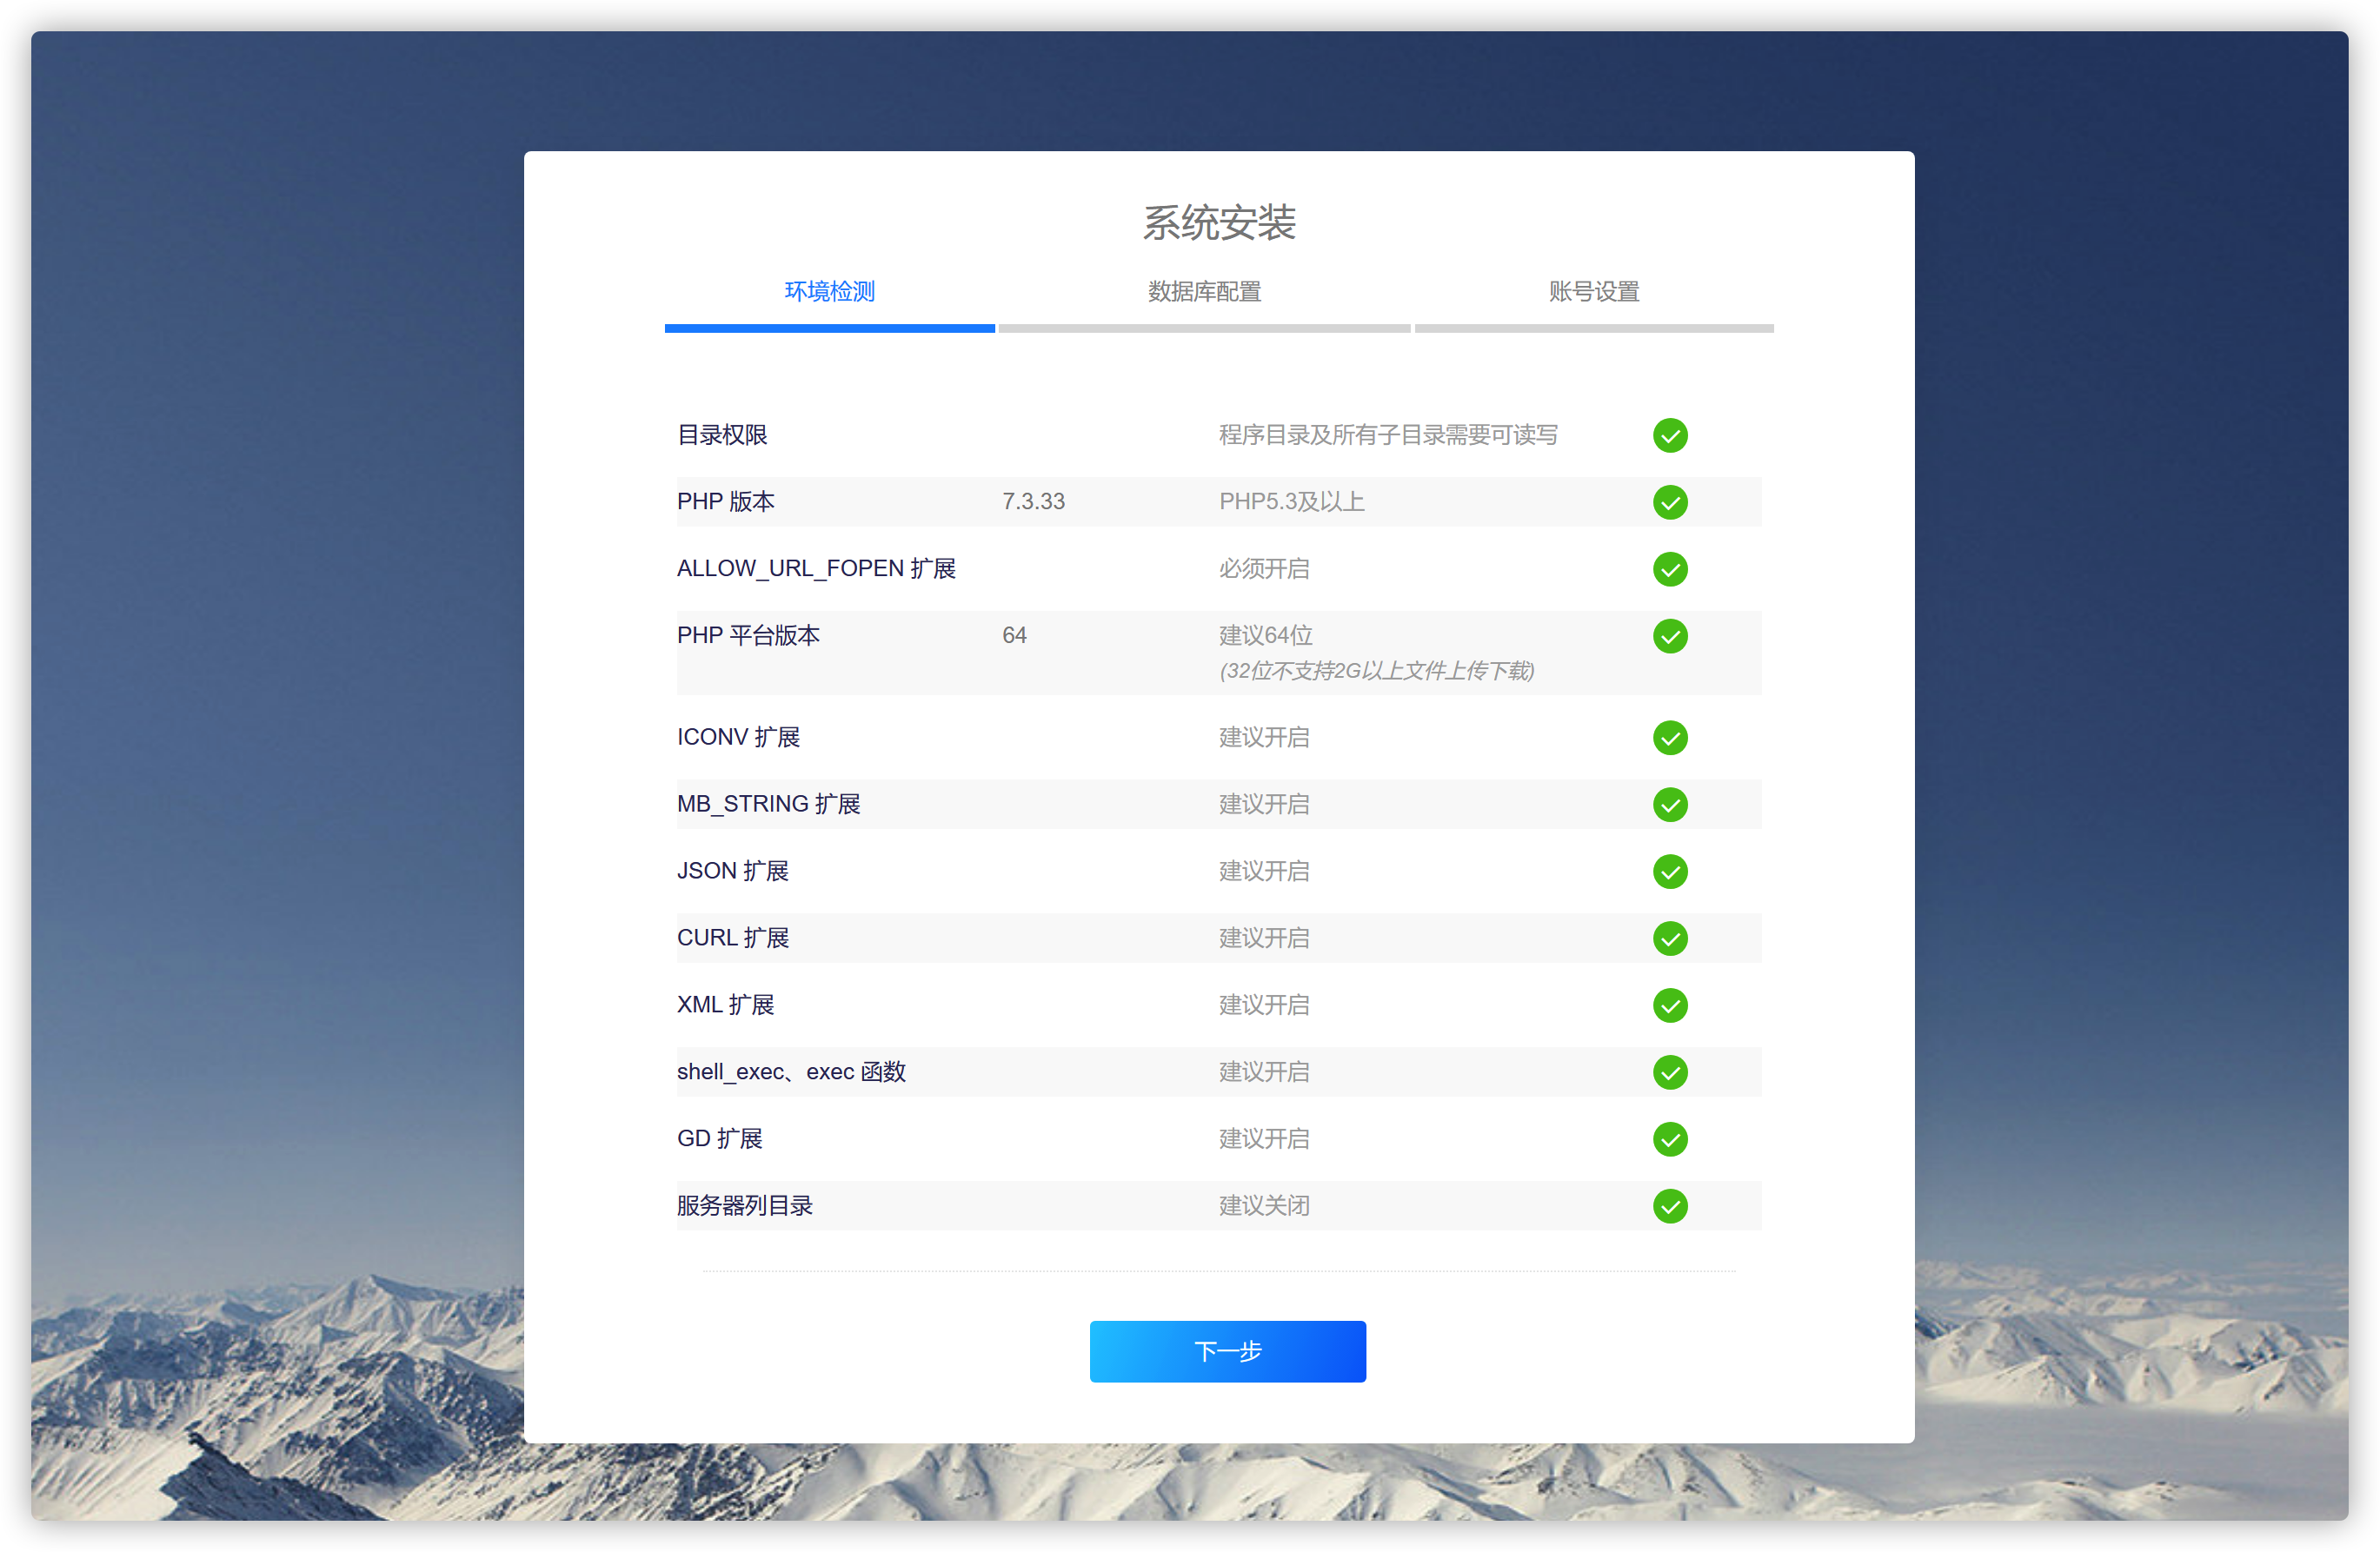Click check icon for ALLOW_URL_FOPEN 扩展

1669,569
